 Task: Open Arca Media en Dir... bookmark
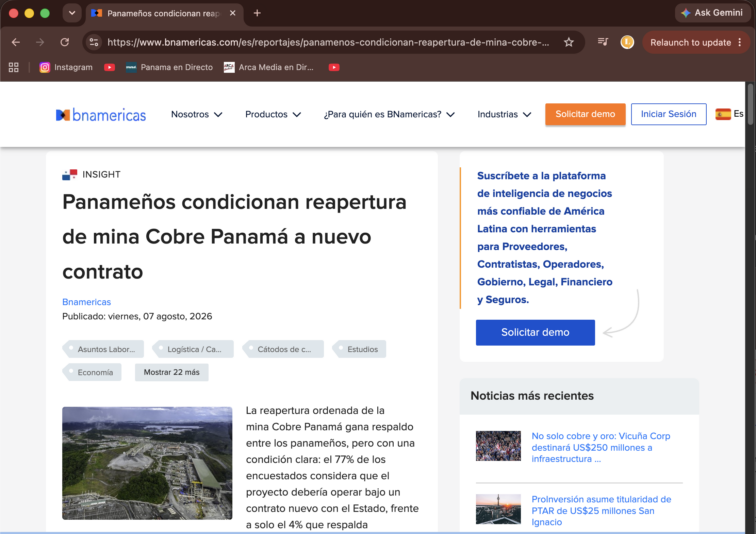(x=269, y=67)
